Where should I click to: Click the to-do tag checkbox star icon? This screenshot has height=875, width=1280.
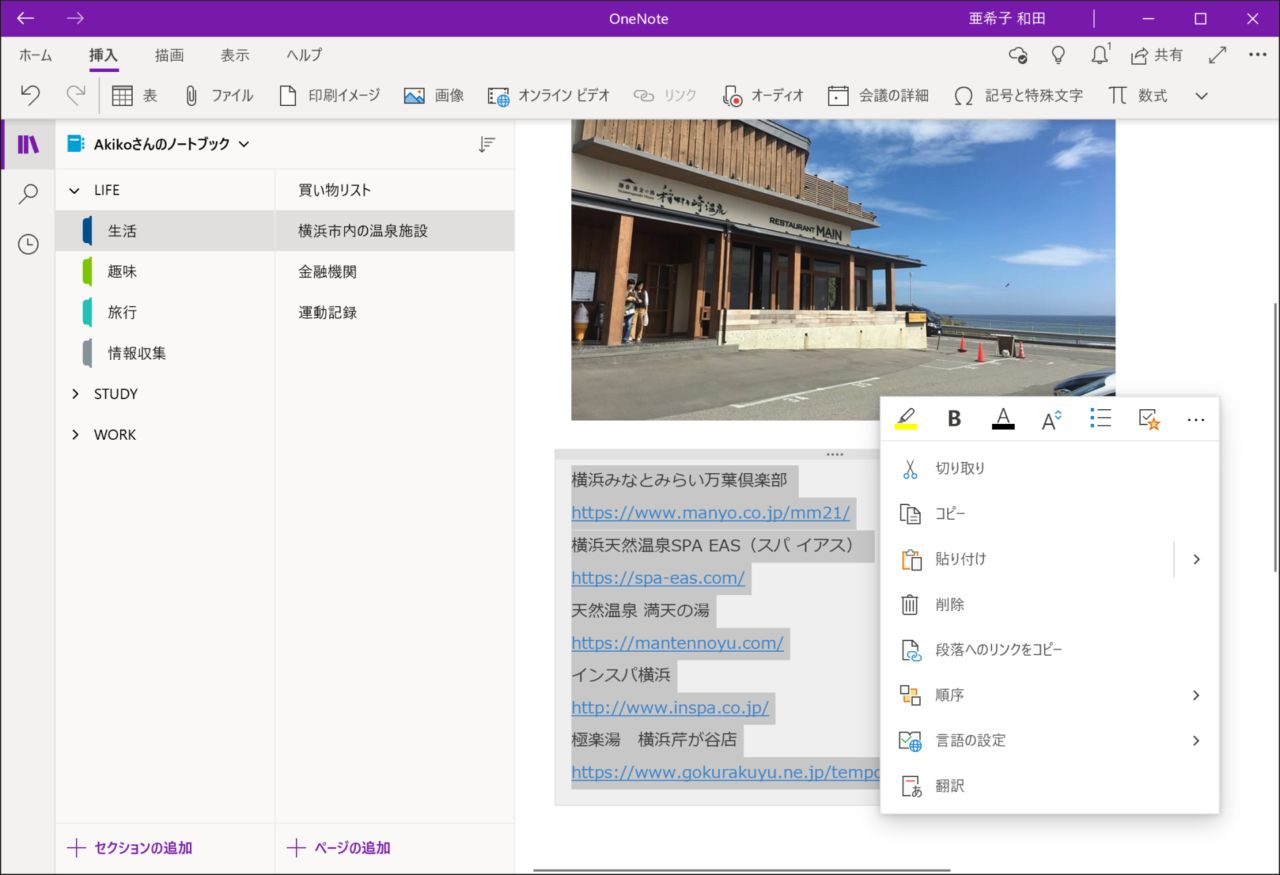(1149, 419)
